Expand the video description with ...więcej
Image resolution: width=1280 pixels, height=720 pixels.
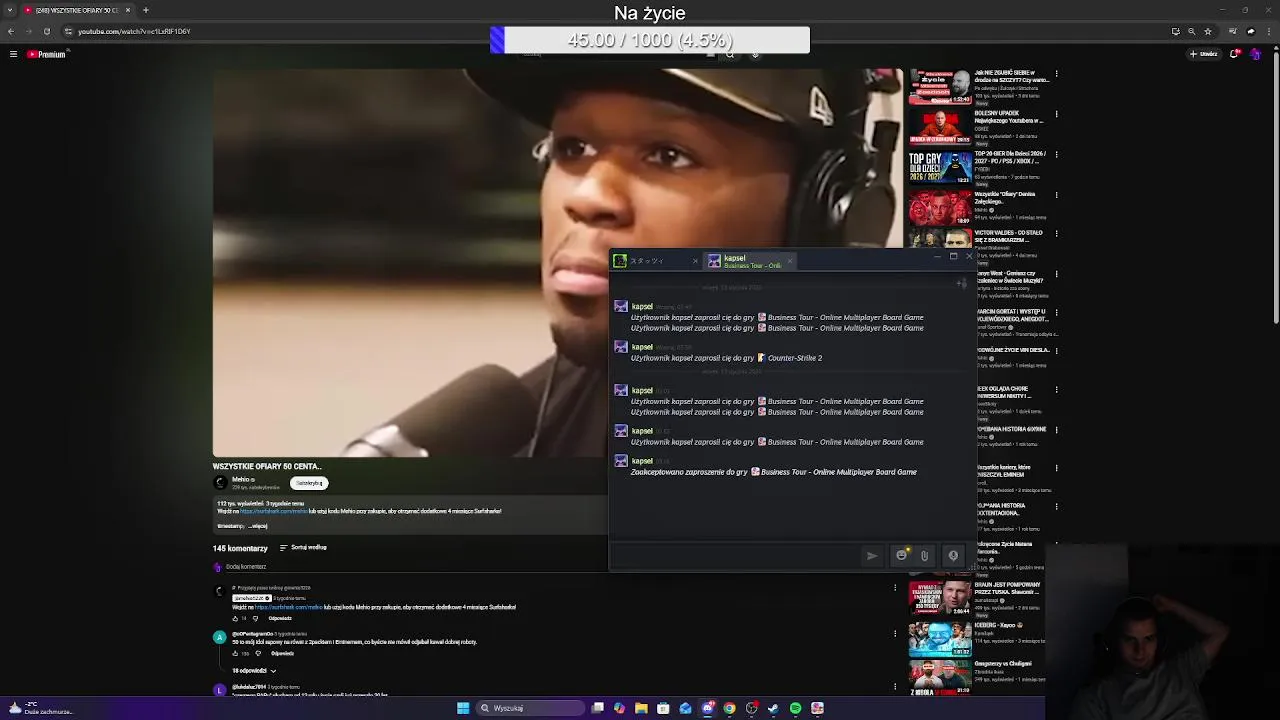pyautogui.click(x=257, y=526)
